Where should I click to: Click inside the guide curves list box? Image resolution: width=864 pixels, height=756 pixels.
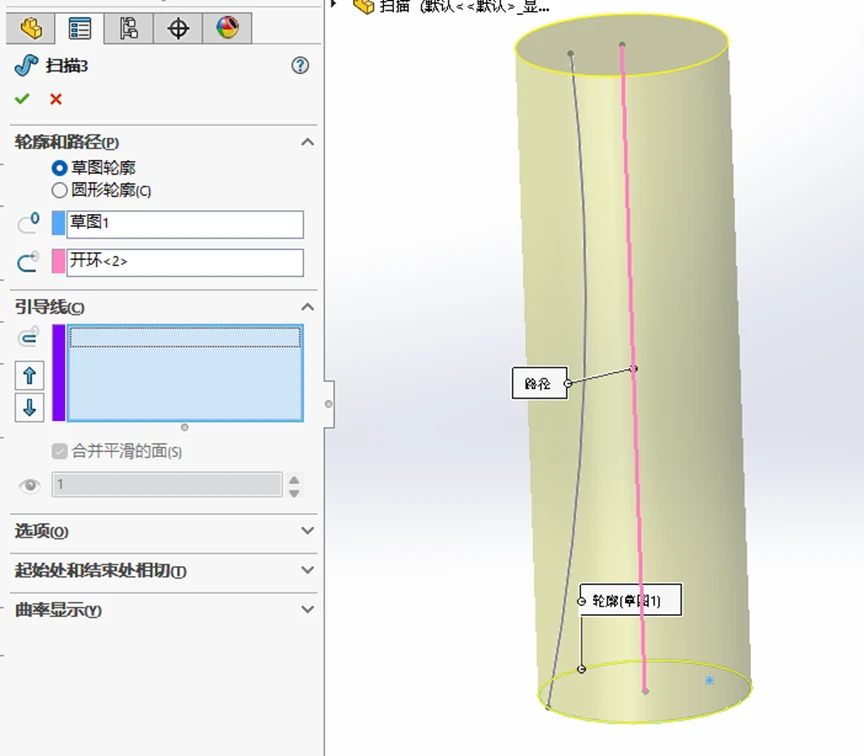click(185, 373)
